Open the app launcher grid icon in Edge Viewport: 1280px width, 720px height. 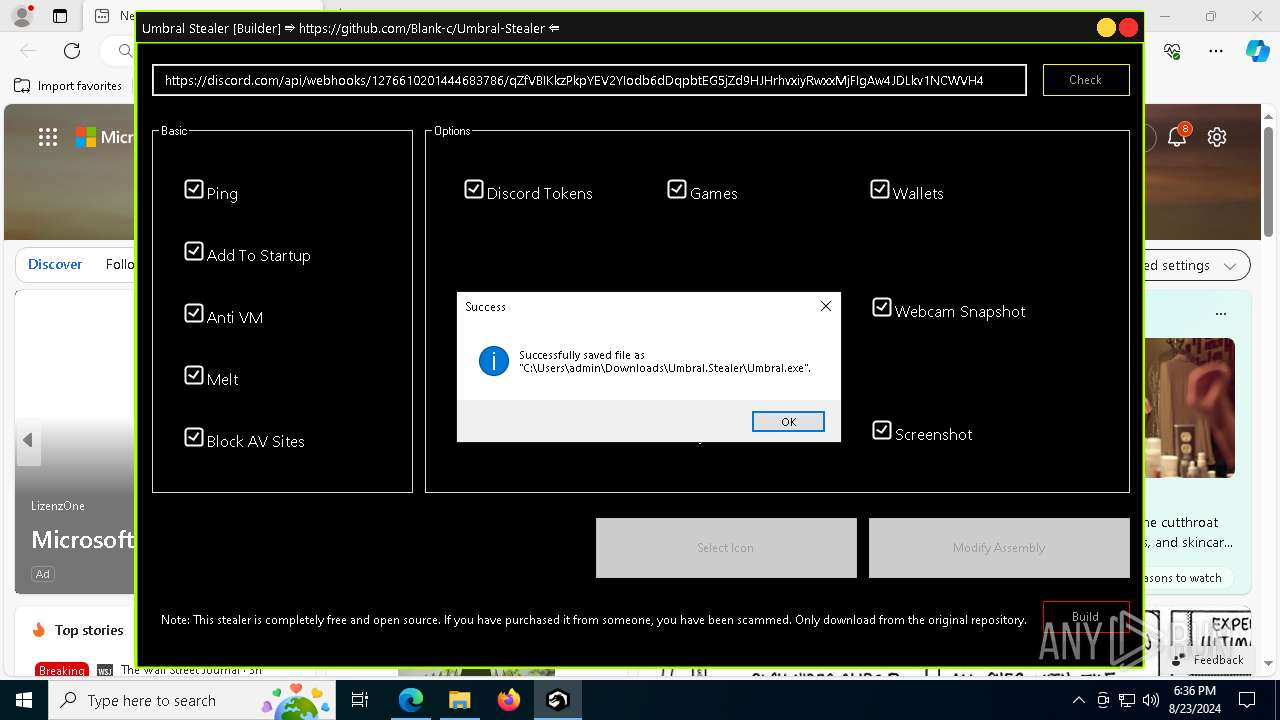pos(48,137)
